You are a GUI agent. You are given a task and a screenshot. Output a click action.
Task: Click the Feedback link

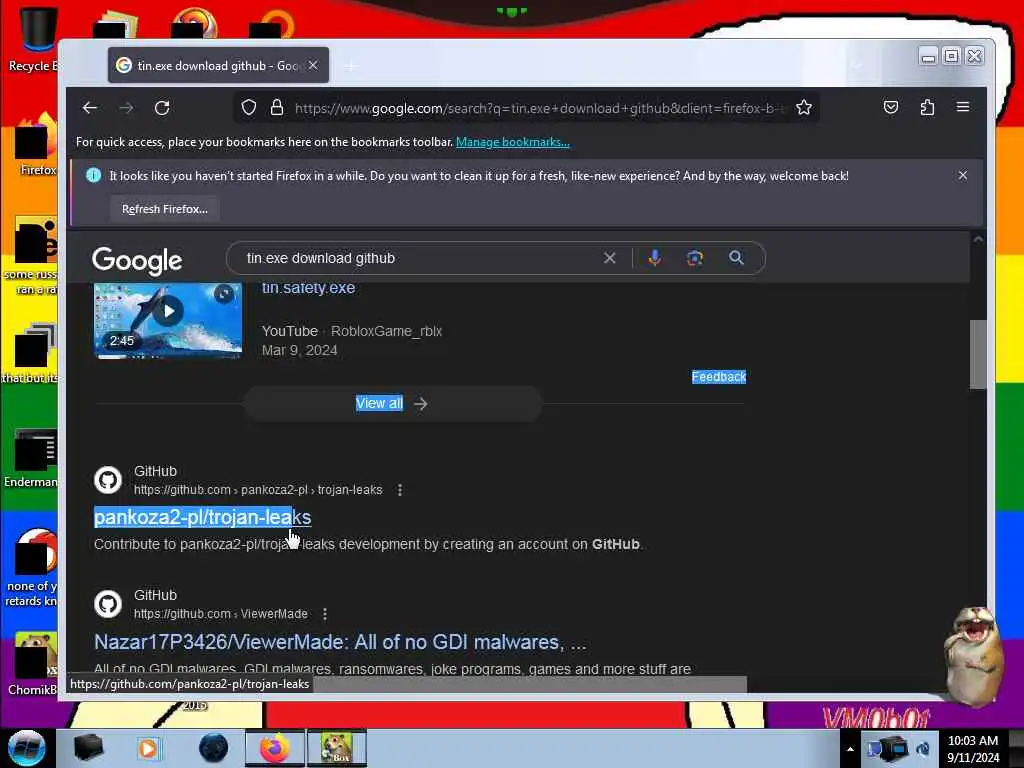tap(718, 377)
